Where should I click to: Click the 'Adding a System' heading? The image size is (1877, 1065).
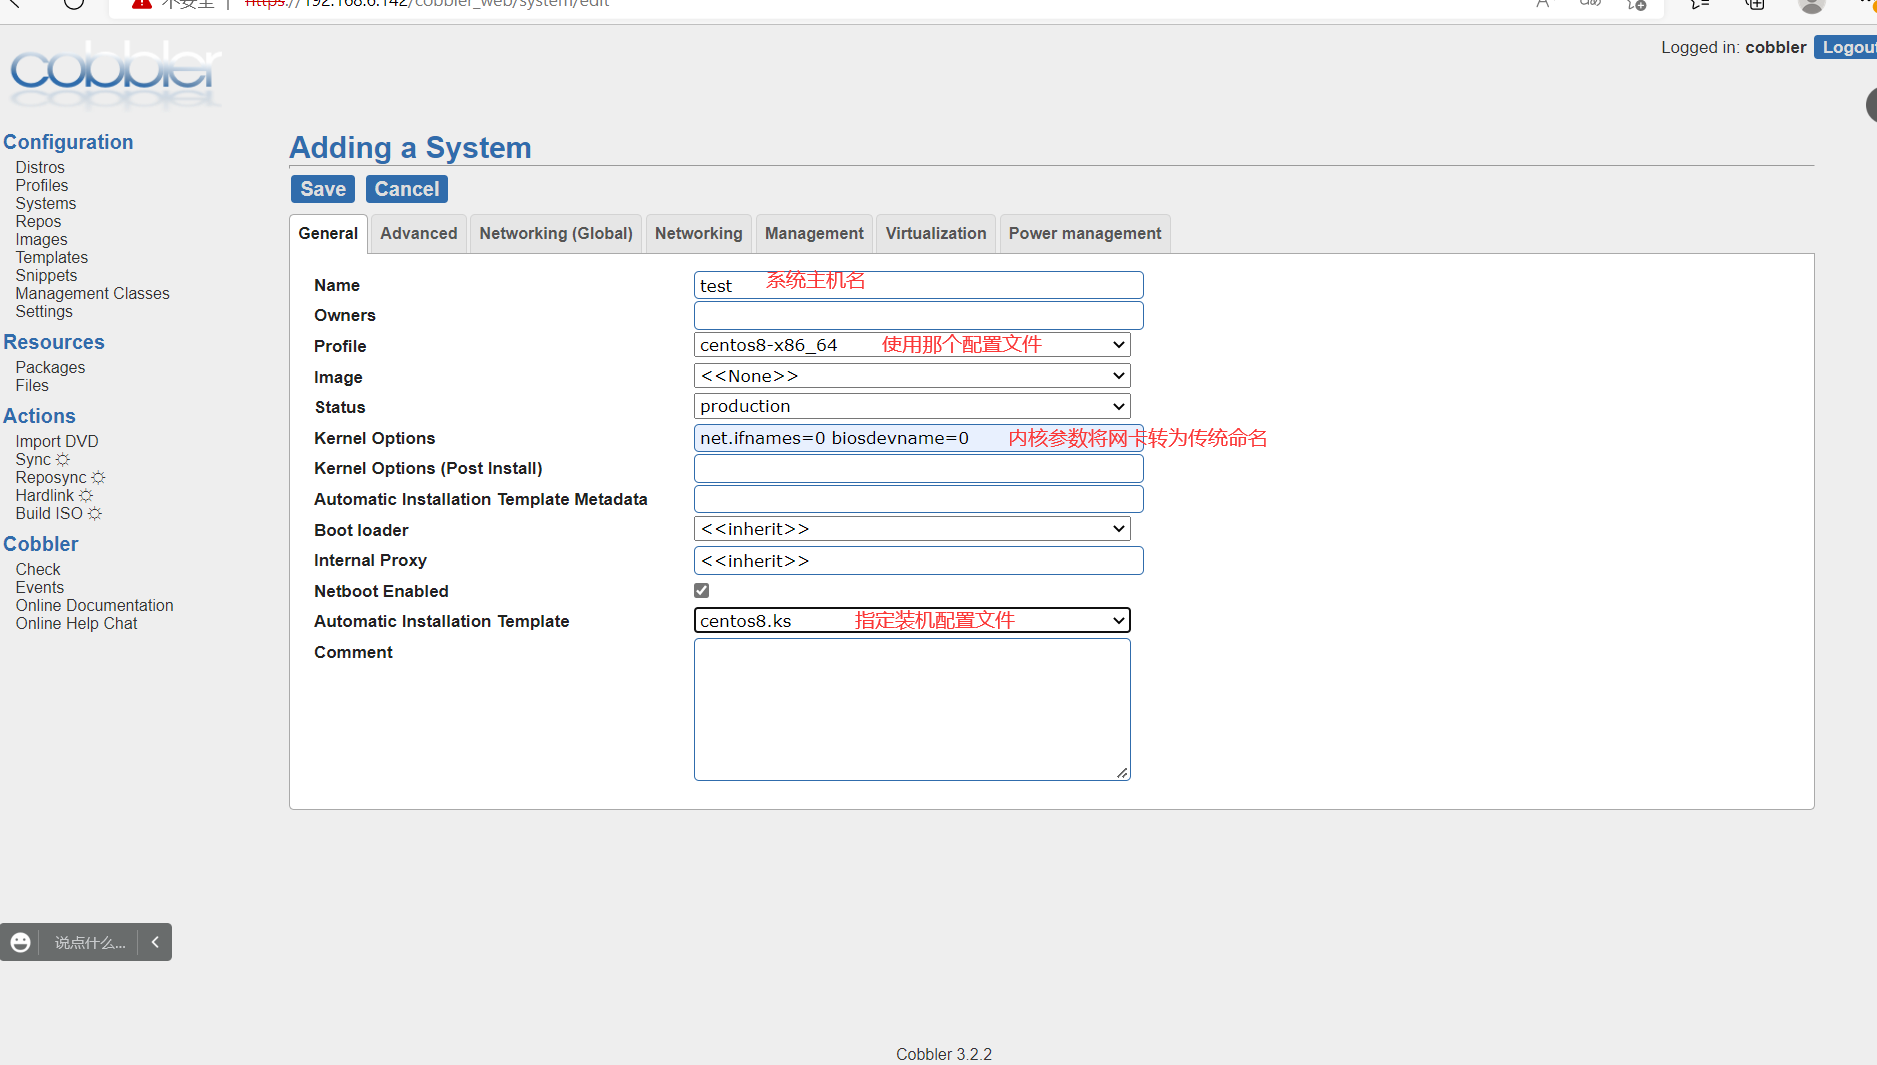tap(410, 148)
